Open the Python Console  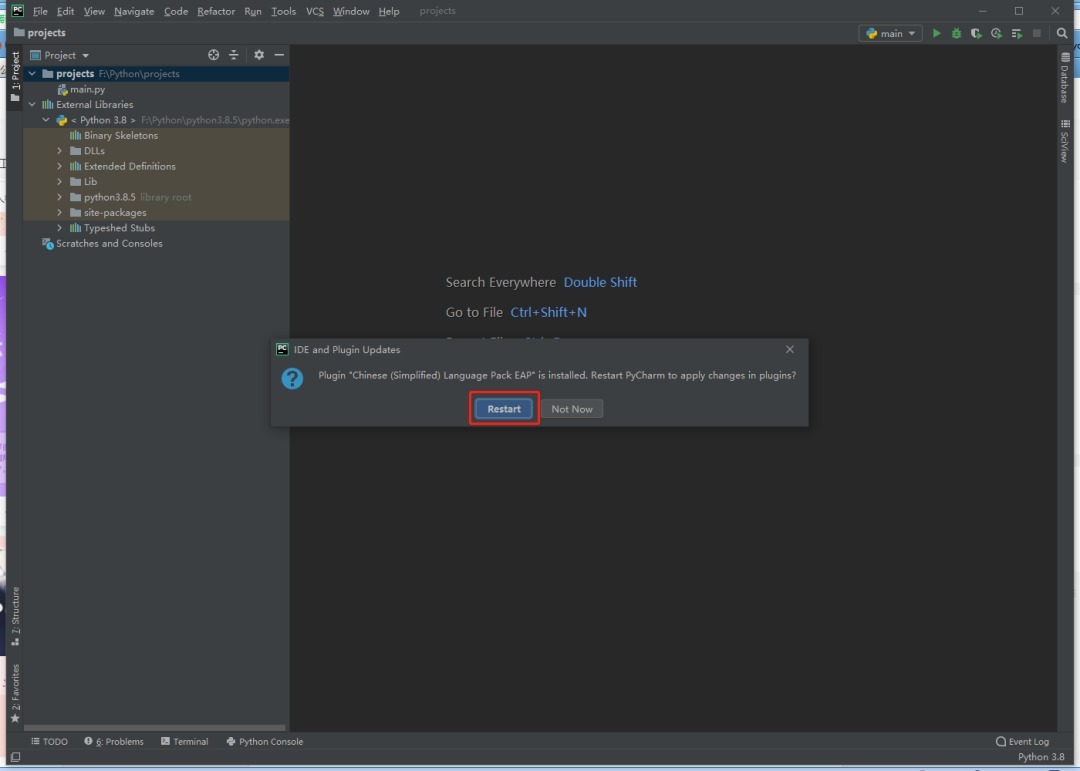[x=264, y=741]
